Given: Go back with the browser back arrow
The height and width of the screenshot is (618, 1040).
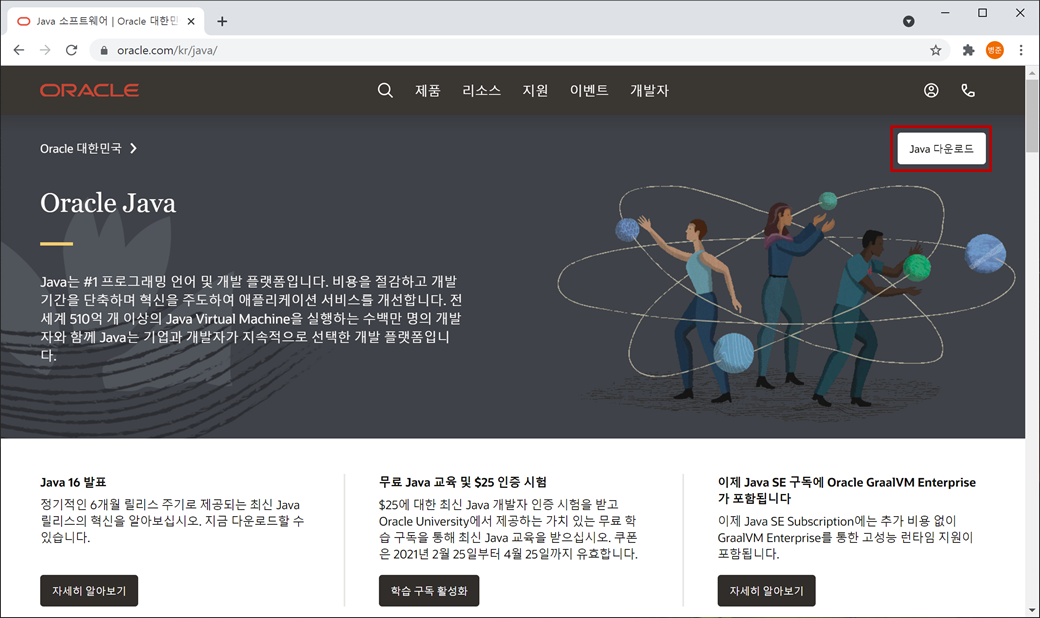Looking at the screenshot, I should click(19, 50).
